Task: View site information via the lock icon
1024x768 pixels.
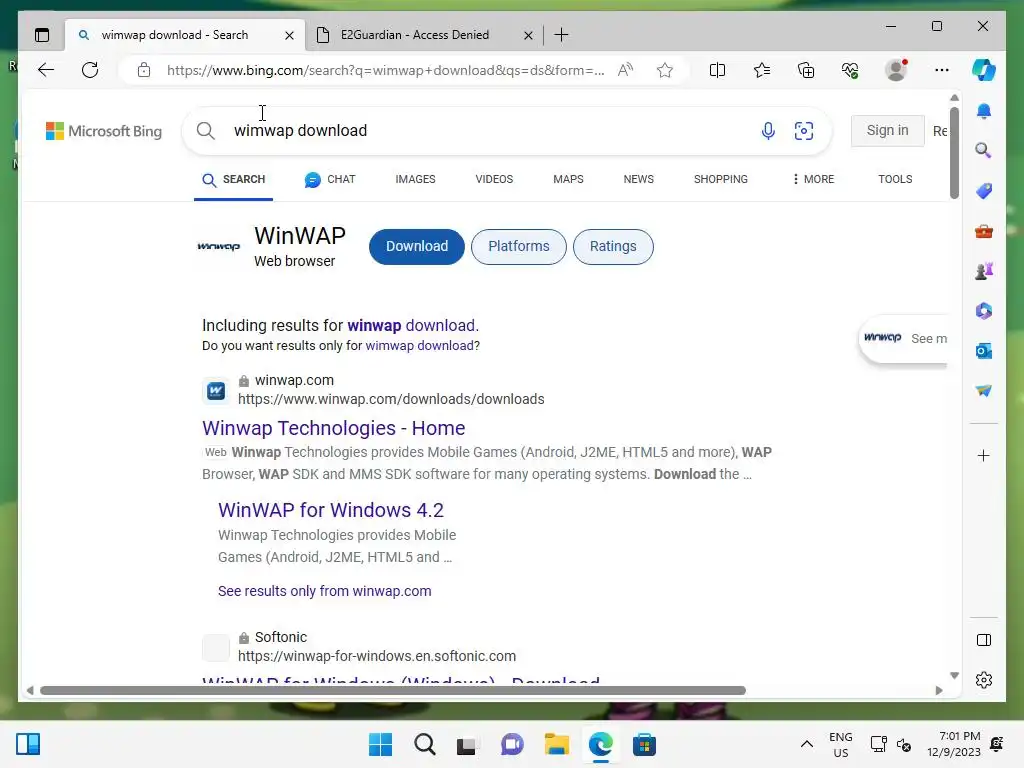Action: pos(144,71)
